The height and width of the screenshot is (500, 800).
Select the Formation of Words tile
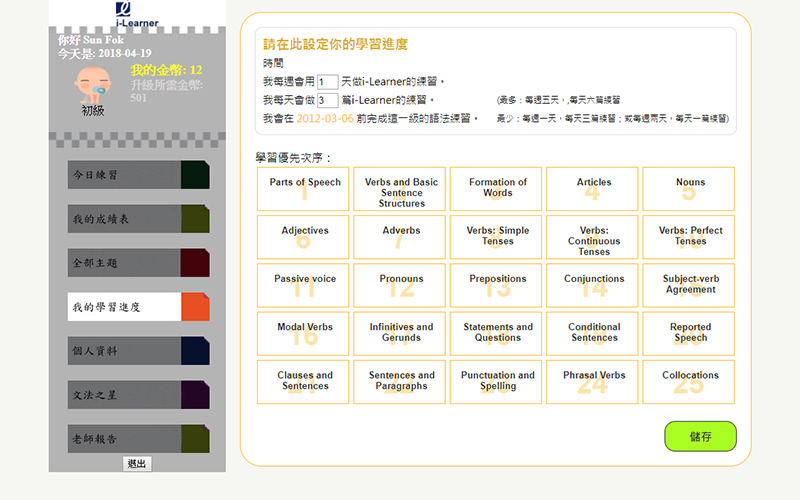tap(496, 189)
